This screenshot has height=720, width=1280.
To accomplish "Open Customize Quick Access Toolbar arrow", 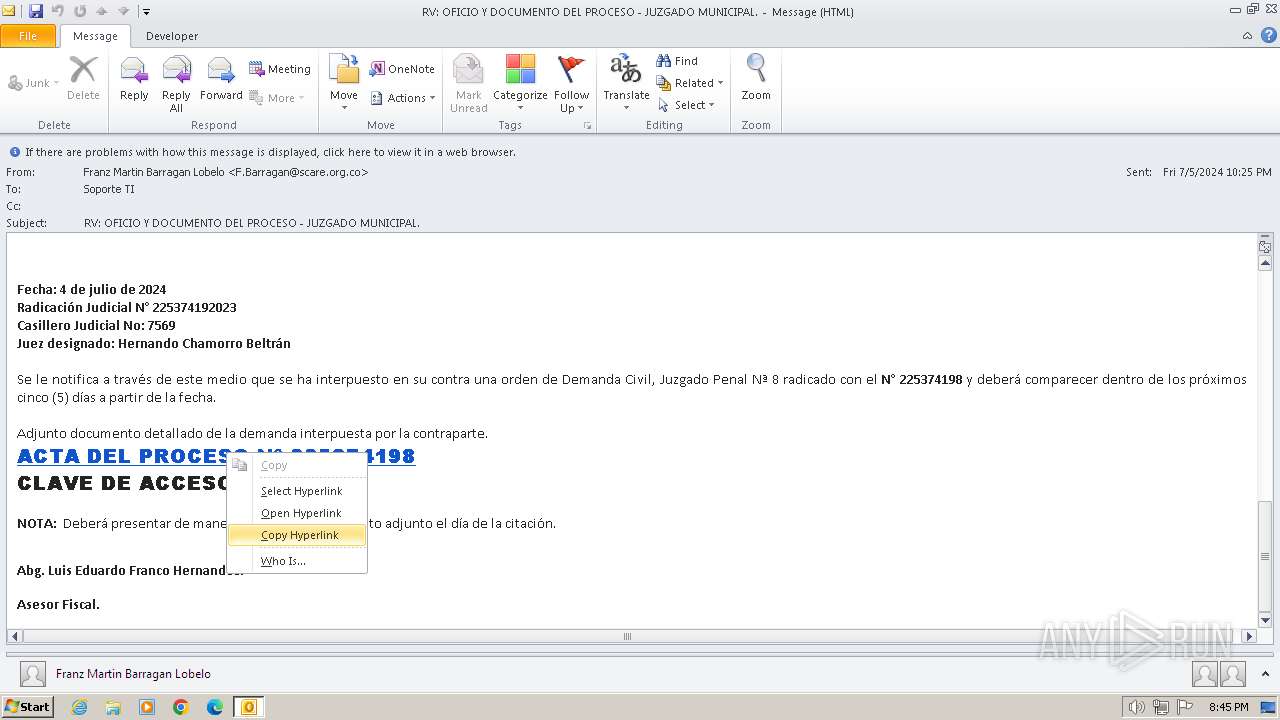I will click(x=147, y=12).
